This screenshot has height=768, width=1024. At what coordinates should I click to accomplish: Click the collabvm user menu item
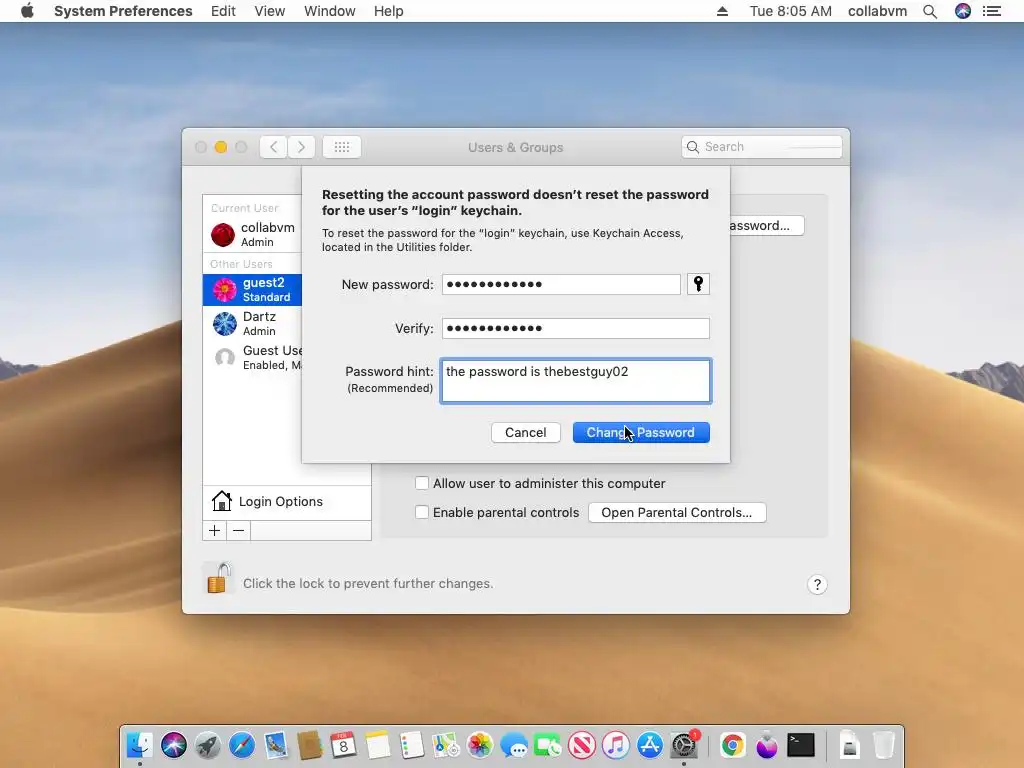877,11
